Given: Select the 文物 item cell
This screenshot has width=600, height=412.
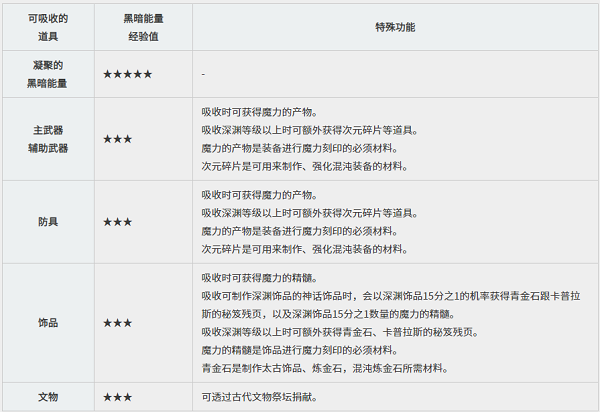Looking at the screenshot, I should coord(48,397).
